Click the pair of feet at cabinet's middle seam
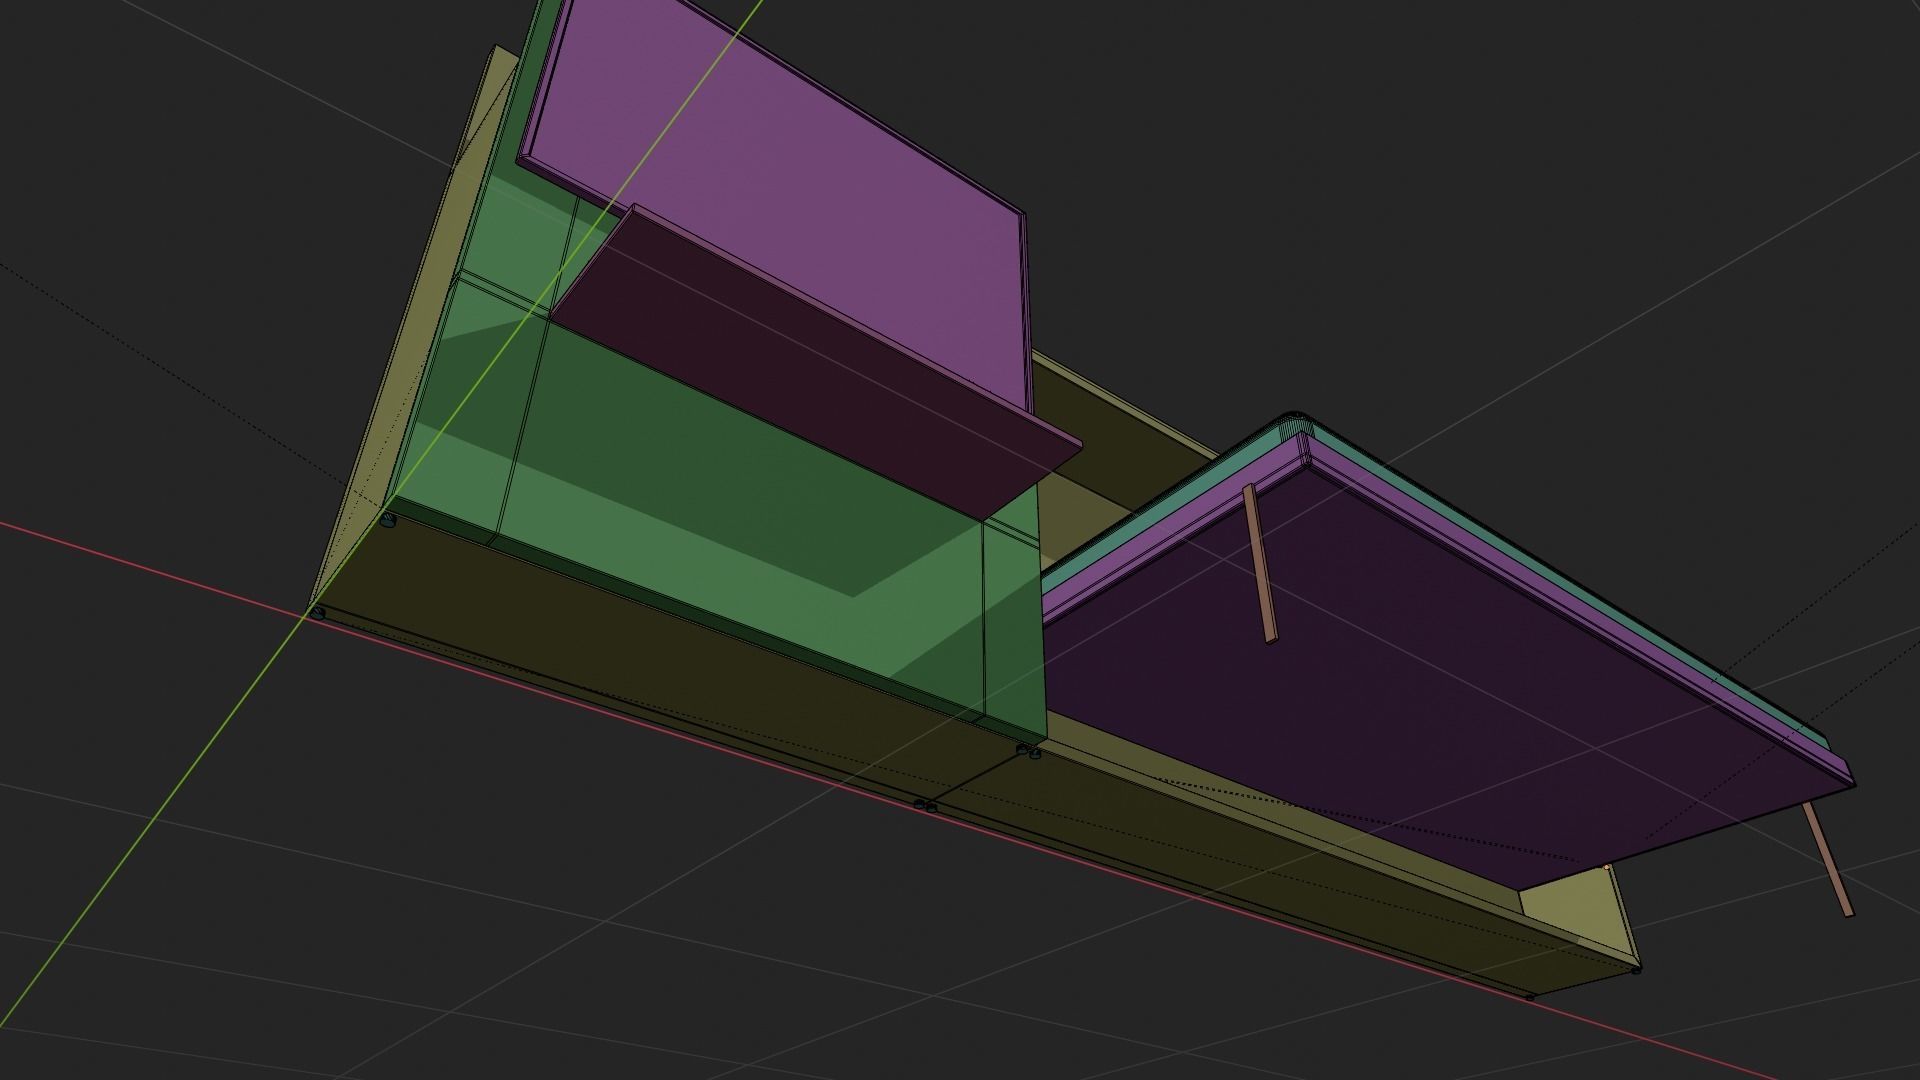Screen dimensions: 1920x1080 coord(925,805)
